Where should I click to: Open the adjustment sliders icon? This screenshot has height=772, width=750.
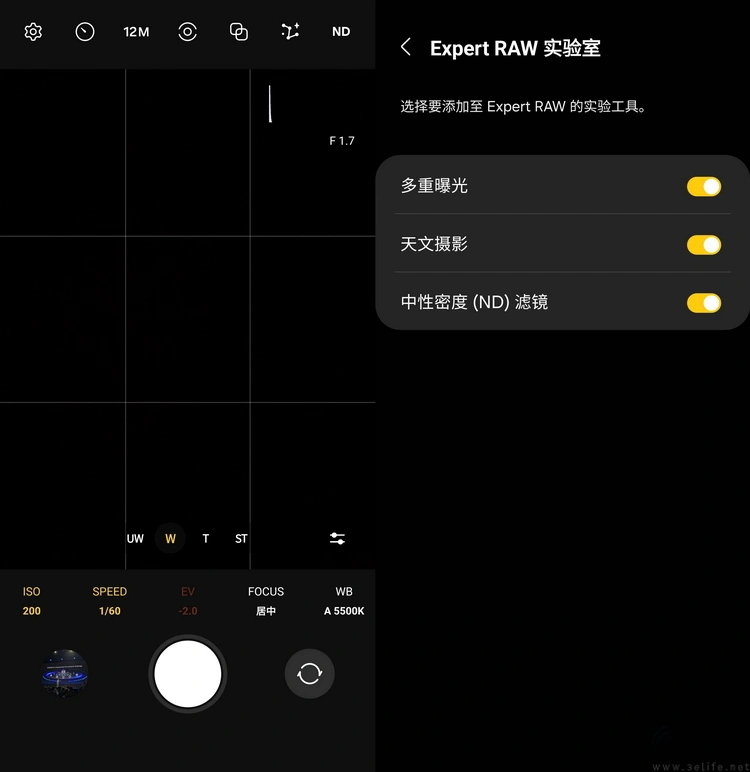[338, 538]
